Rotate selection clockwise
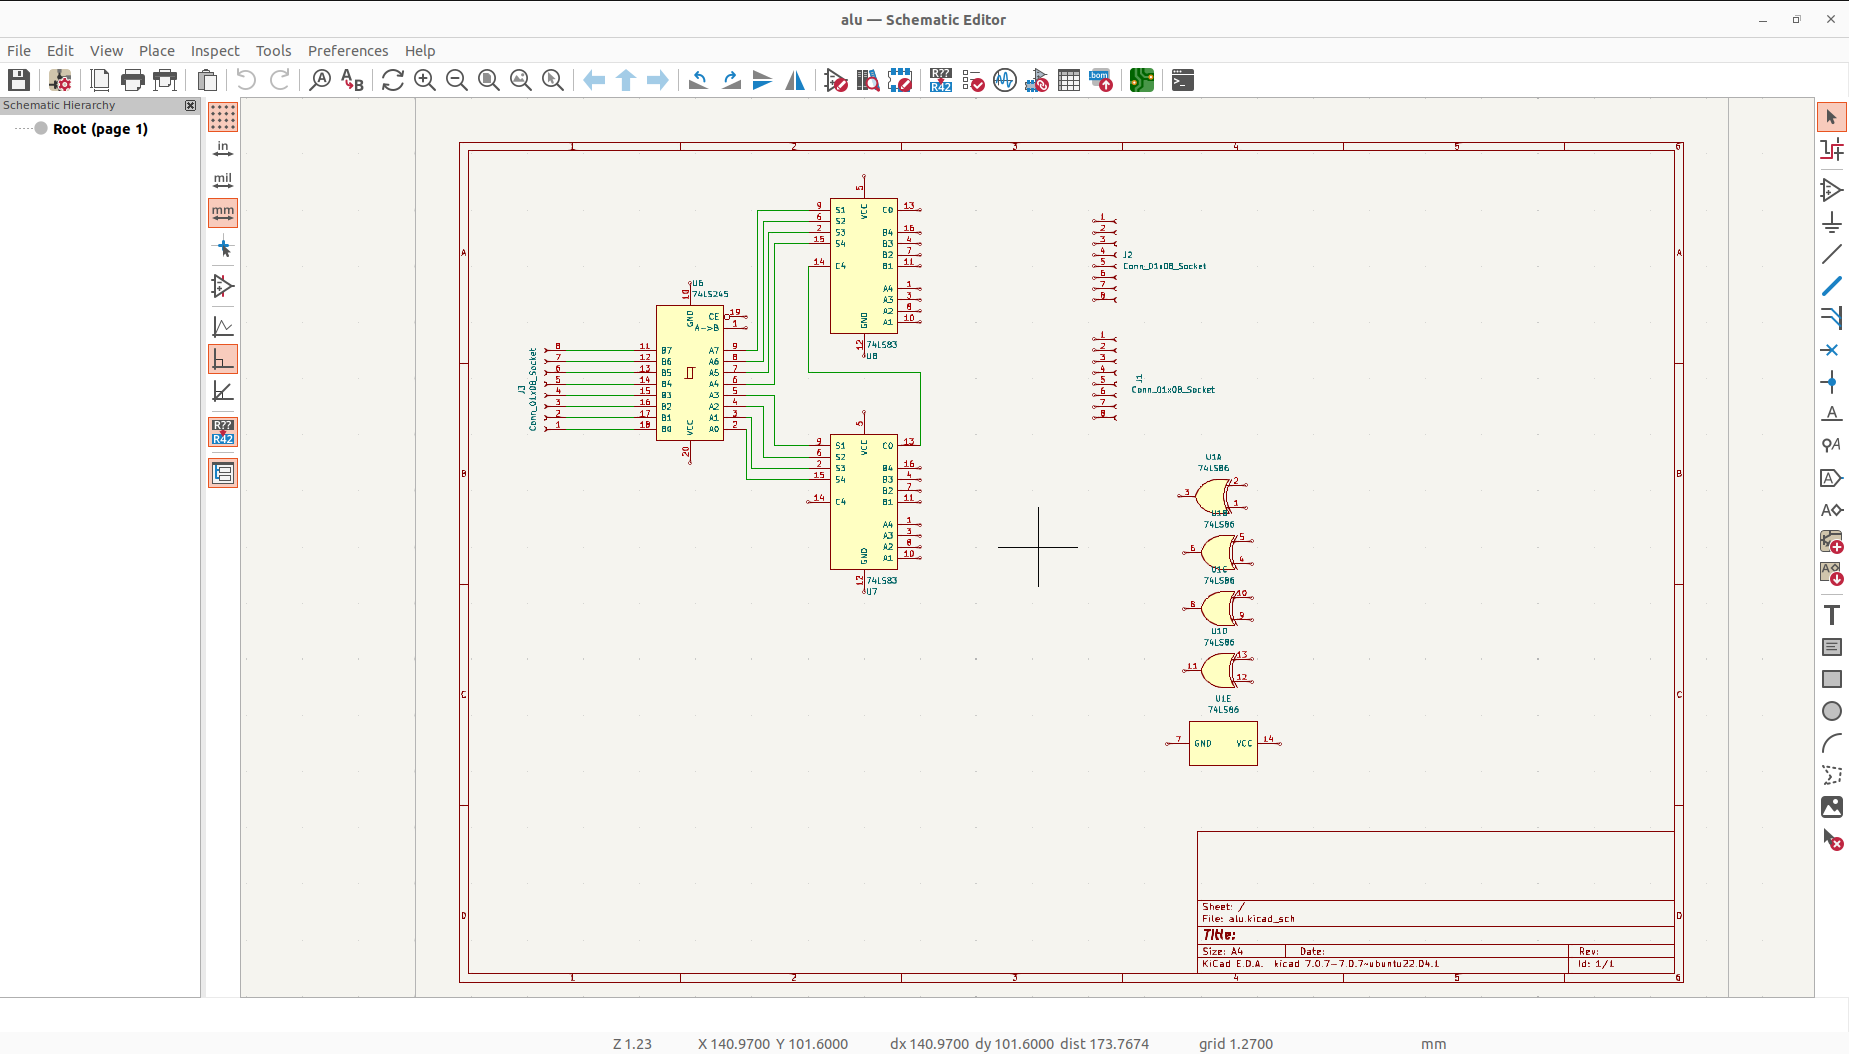1849x1054 pixels. (731, 80)
